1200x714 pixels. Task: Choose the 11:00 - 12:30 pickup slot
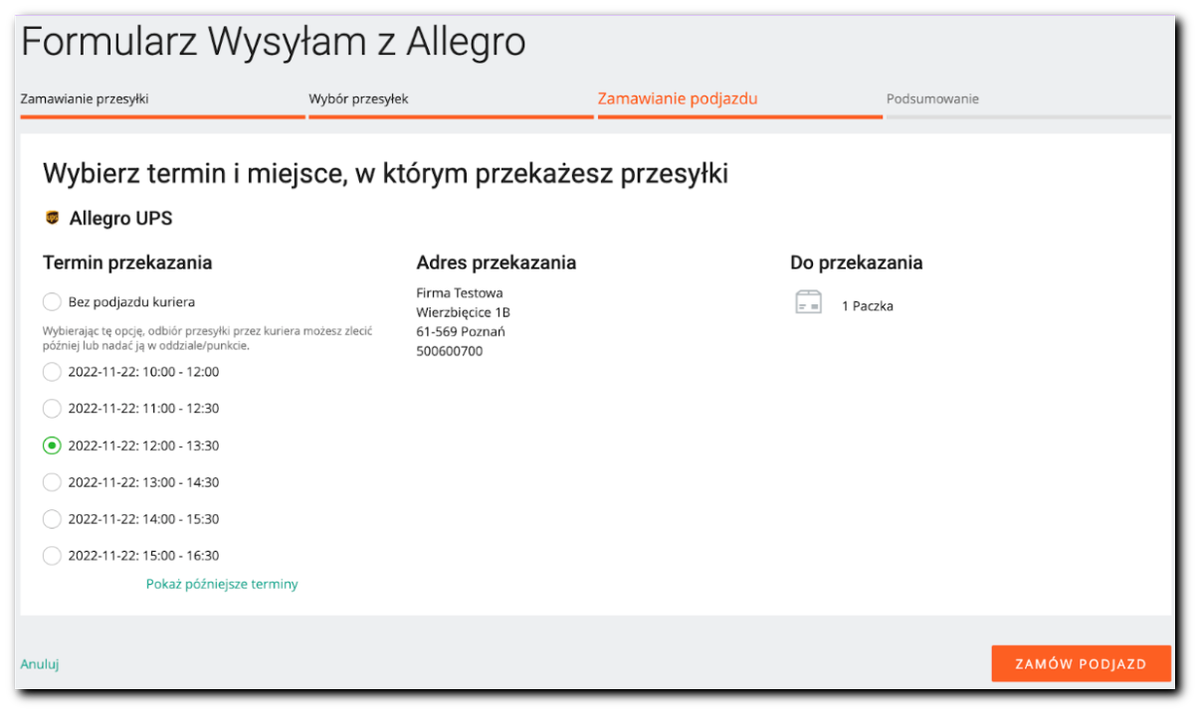[52, 408]
